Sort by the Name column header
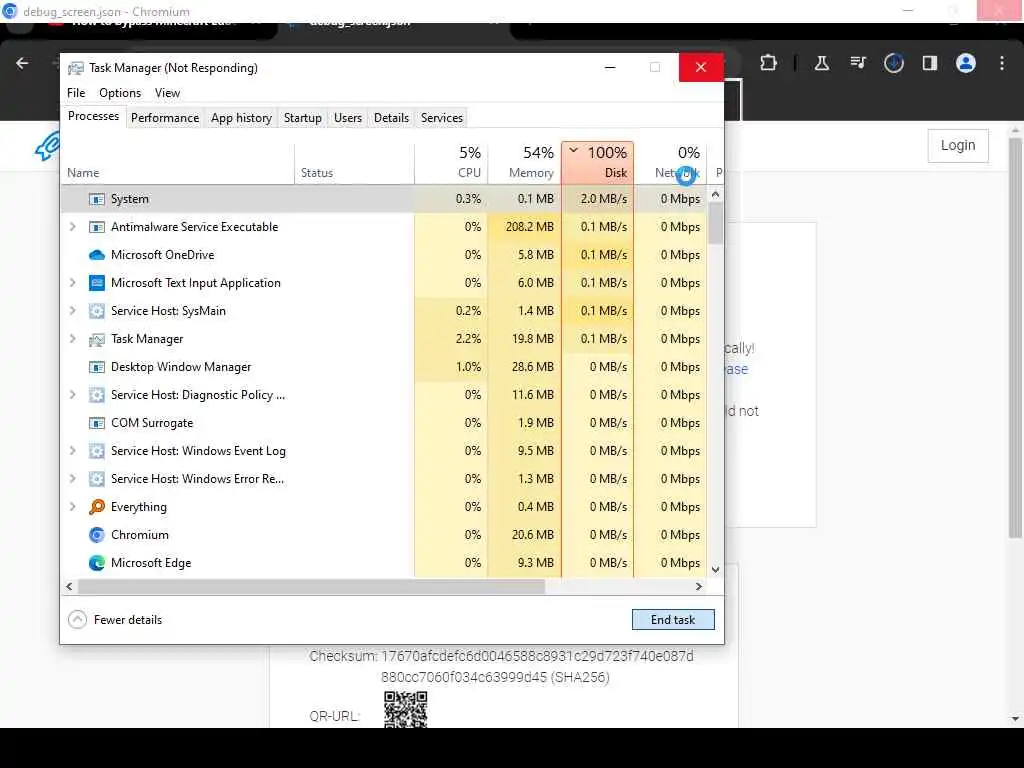The image size is (1024, 768). (178, 163)
